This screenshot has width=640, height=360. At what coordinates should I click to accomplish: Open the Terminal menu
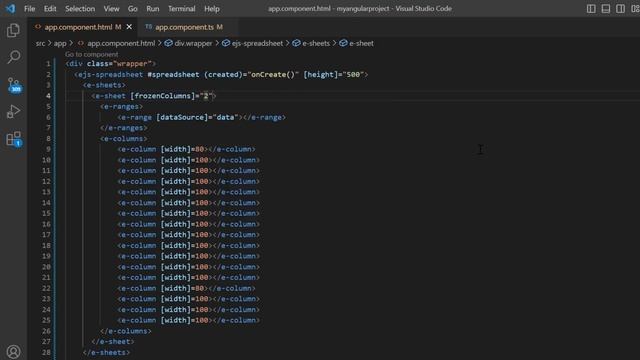pyautogui.click(x=182, y=9)
